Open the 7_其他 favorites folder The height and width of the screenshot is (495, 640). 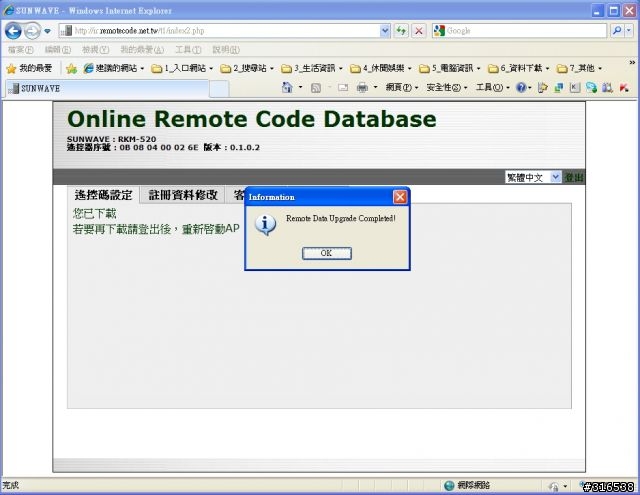pyautogui.click(x=580, y=68)
